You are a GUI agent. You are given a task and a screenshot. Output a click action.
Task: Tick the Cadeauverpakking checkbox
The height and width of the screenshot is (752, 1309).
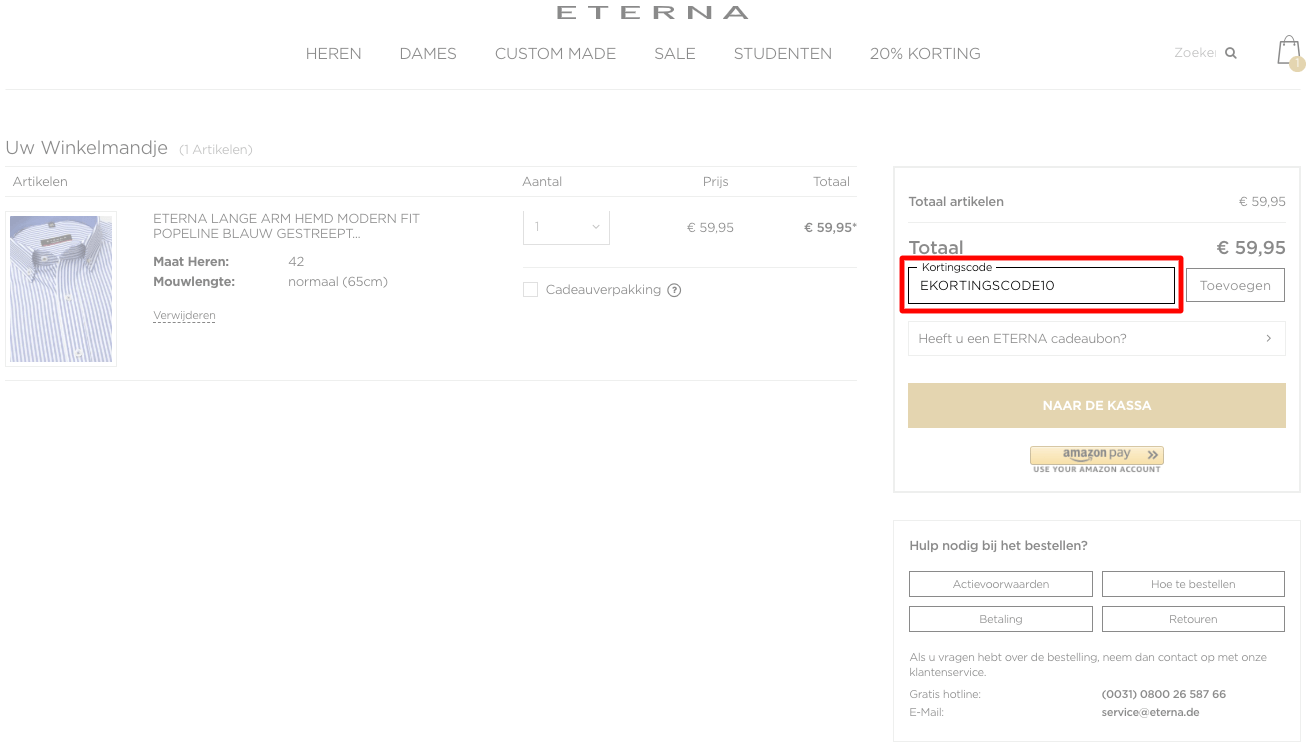(x=530, y=290)
